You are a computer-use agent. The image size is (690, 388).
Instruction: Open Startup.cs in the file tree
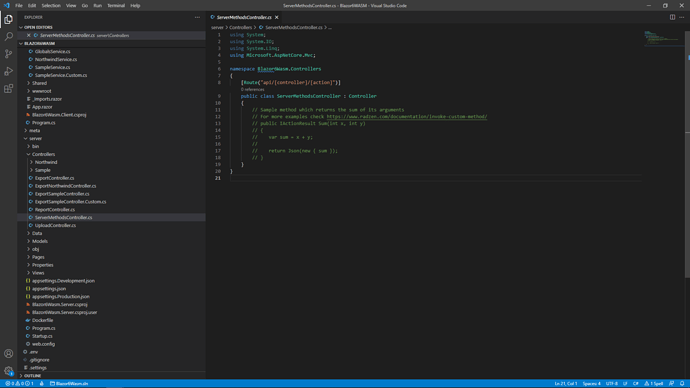(42, 336)
